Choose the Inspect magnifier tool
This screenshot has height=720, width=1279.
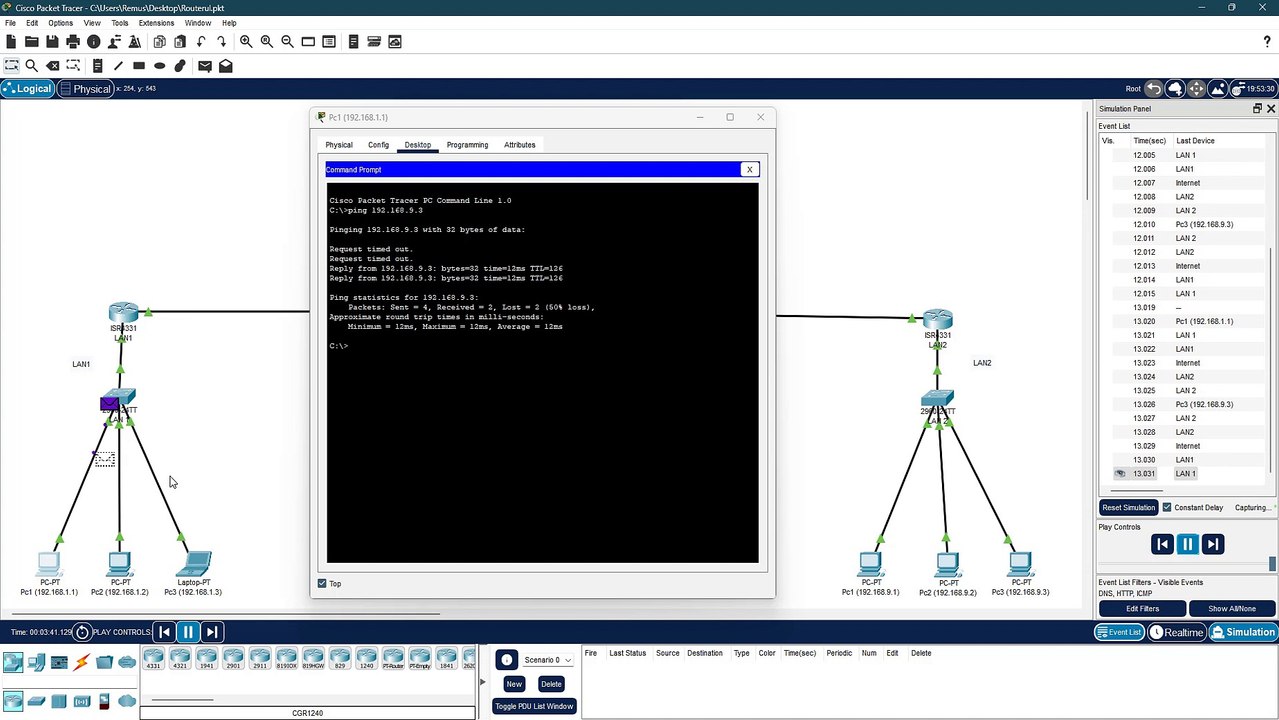31,66
